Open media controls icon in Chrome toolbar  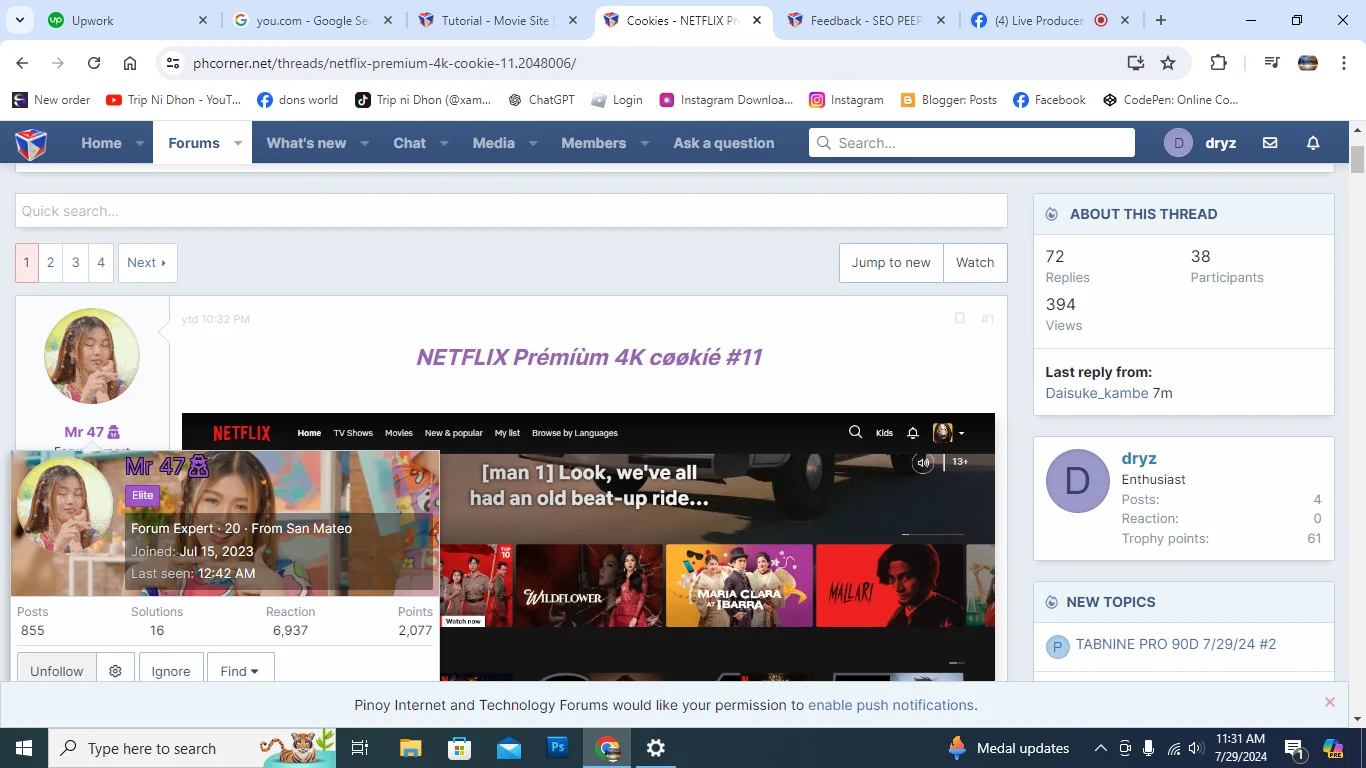tap(1272, 63)
